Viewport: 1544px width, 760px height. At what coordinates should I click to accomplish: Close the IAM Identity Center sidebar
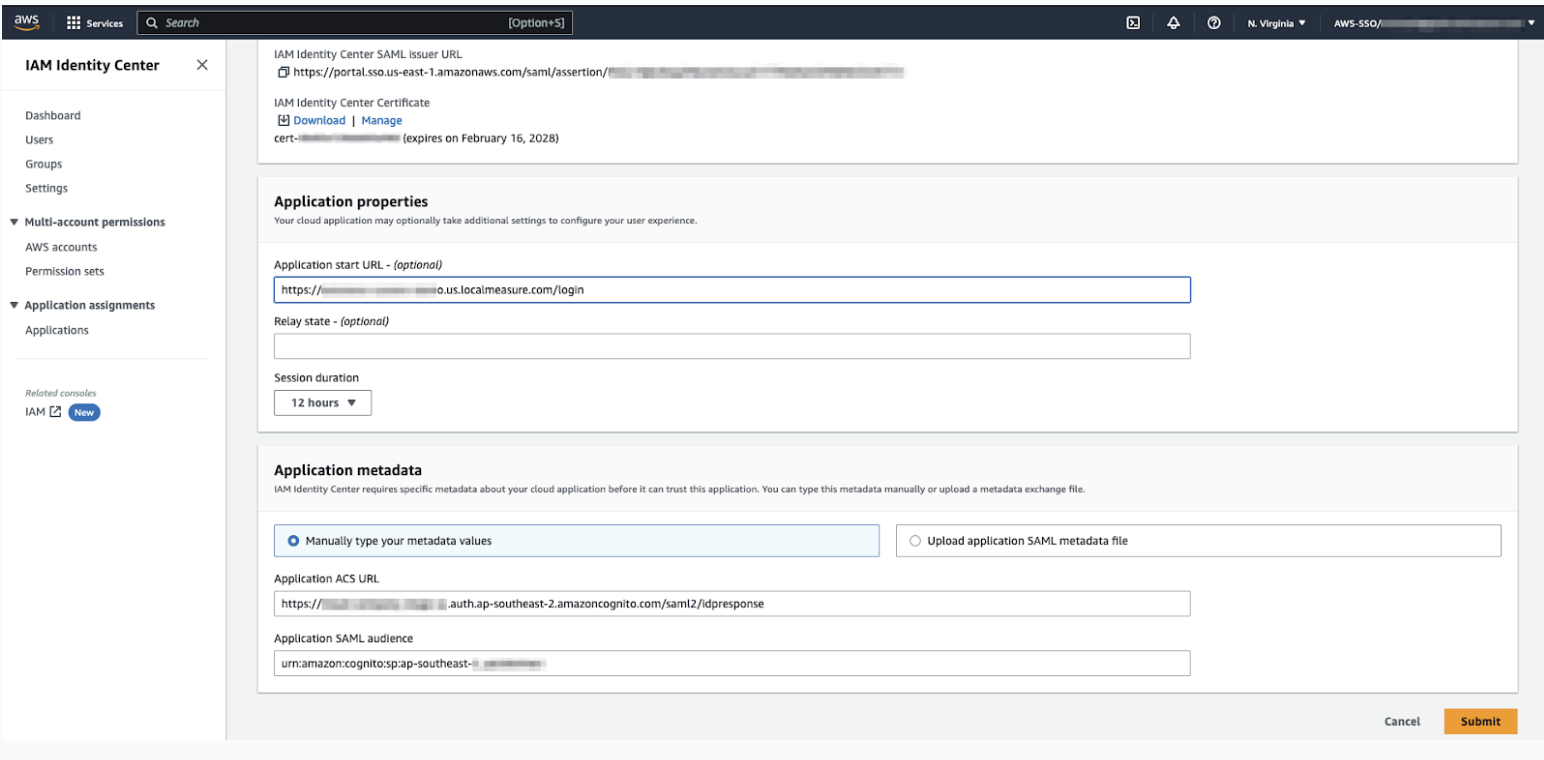(x=202, y=65)
